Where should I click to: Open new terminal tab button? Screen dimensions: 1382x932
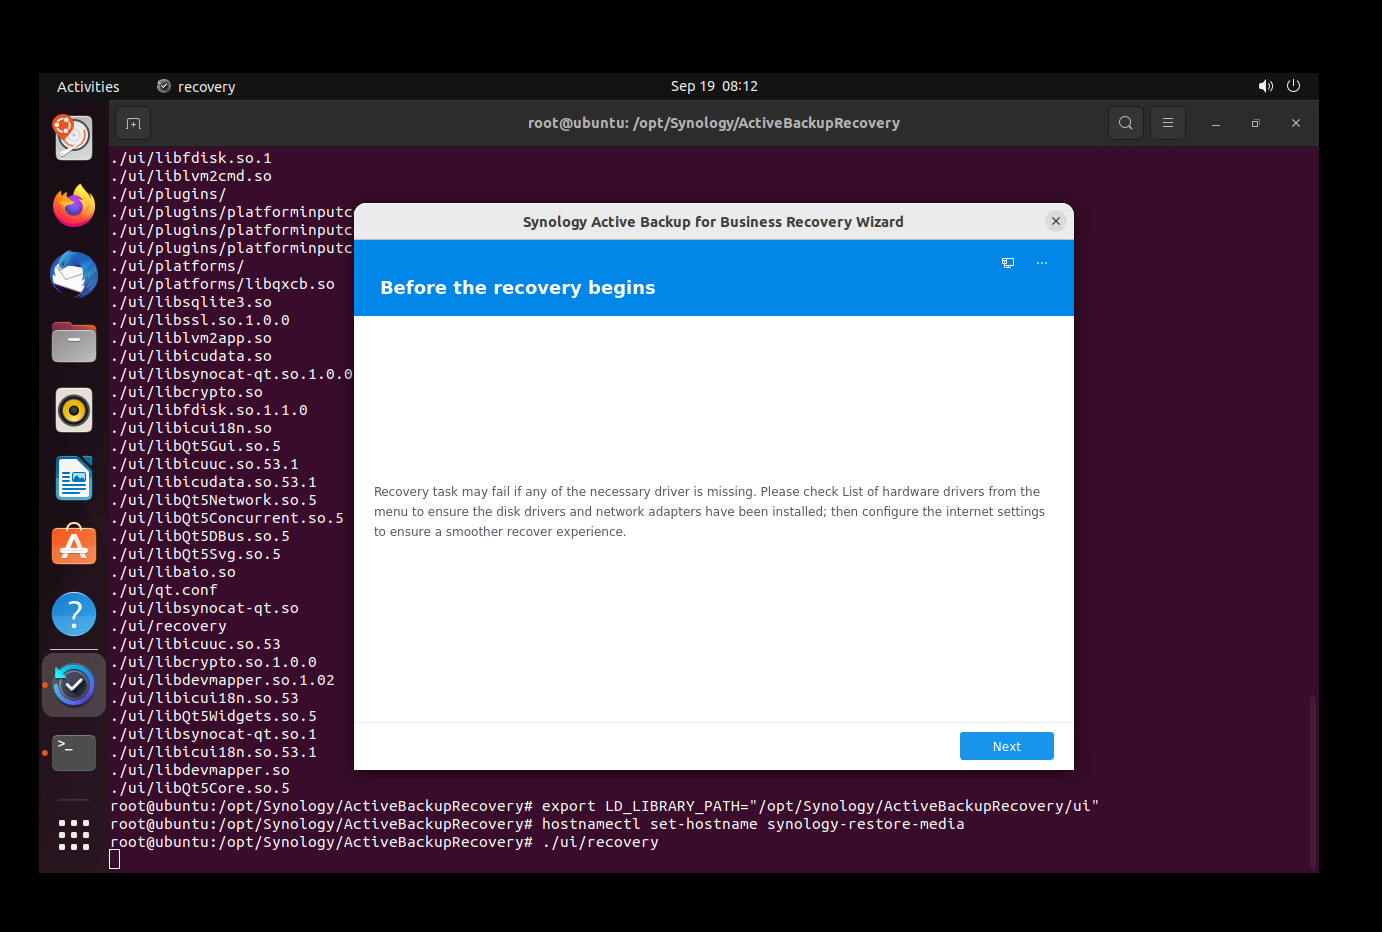133,123
